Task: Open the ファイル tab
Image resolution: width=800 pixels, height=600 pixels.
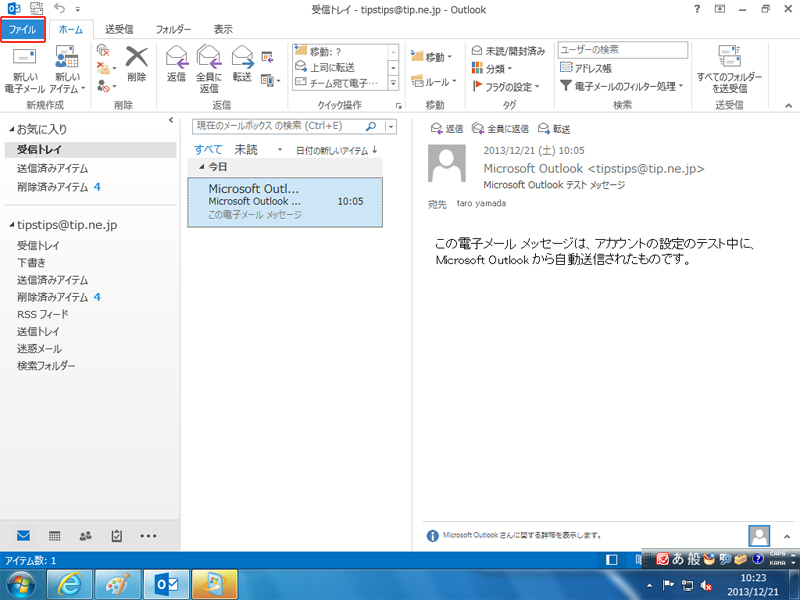Action: tap(23, 30)
